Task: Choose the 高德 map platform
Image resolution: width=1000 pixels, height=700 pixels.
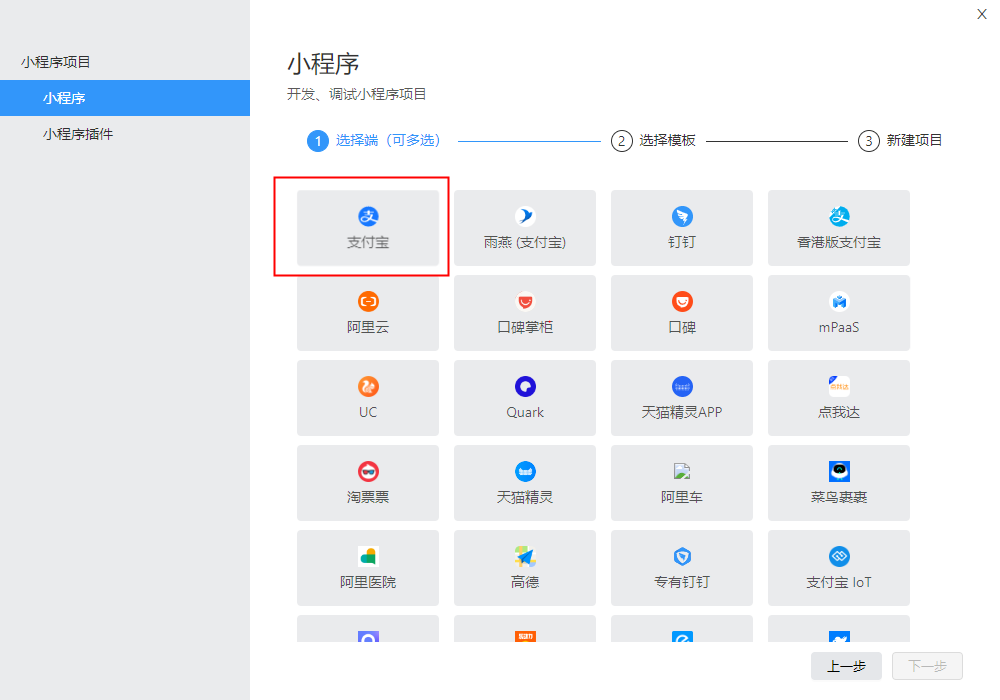Action: (525, 567)
